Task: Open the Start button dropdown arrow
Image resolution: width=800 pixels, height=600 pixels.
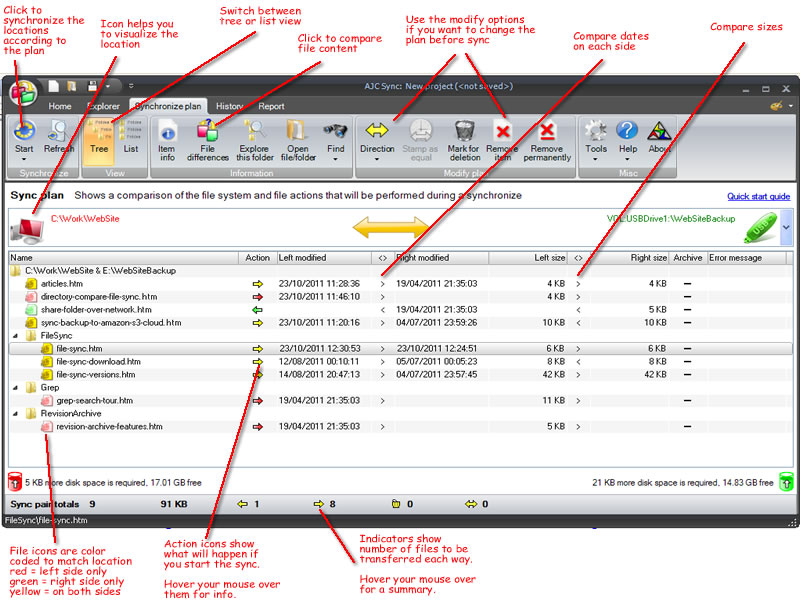Action: point(24,159)
